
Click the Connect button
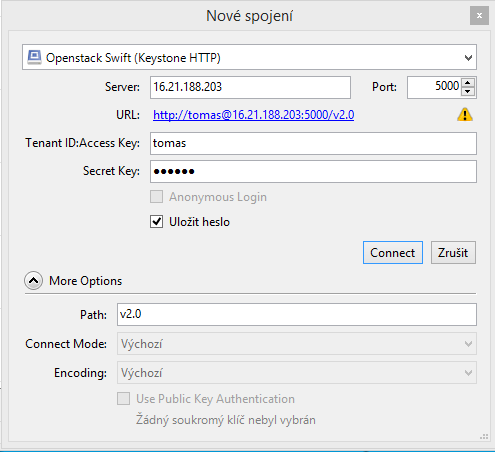pos(393,253)
